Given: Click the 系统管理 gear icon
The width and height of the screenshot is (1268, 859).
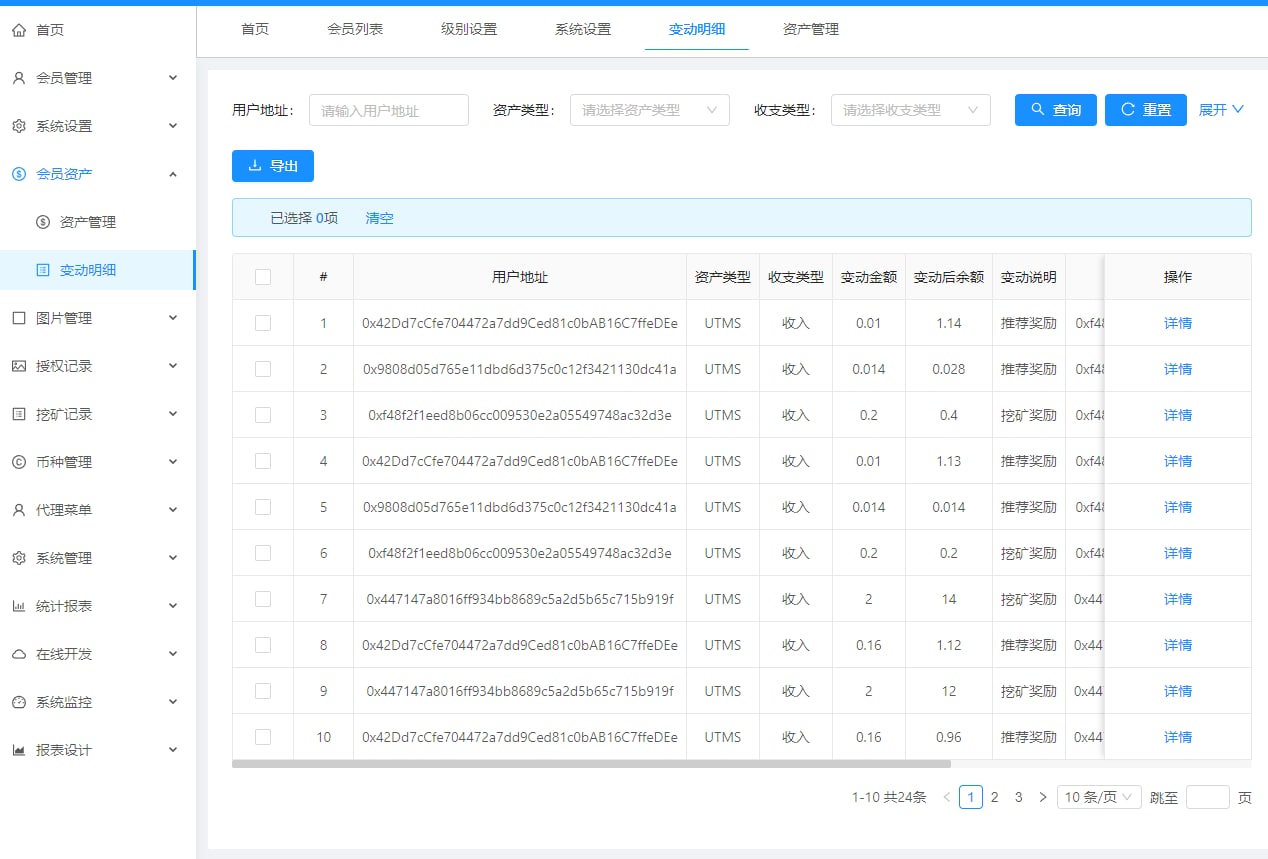Looking at the screenshot, I should click(19, 558).
